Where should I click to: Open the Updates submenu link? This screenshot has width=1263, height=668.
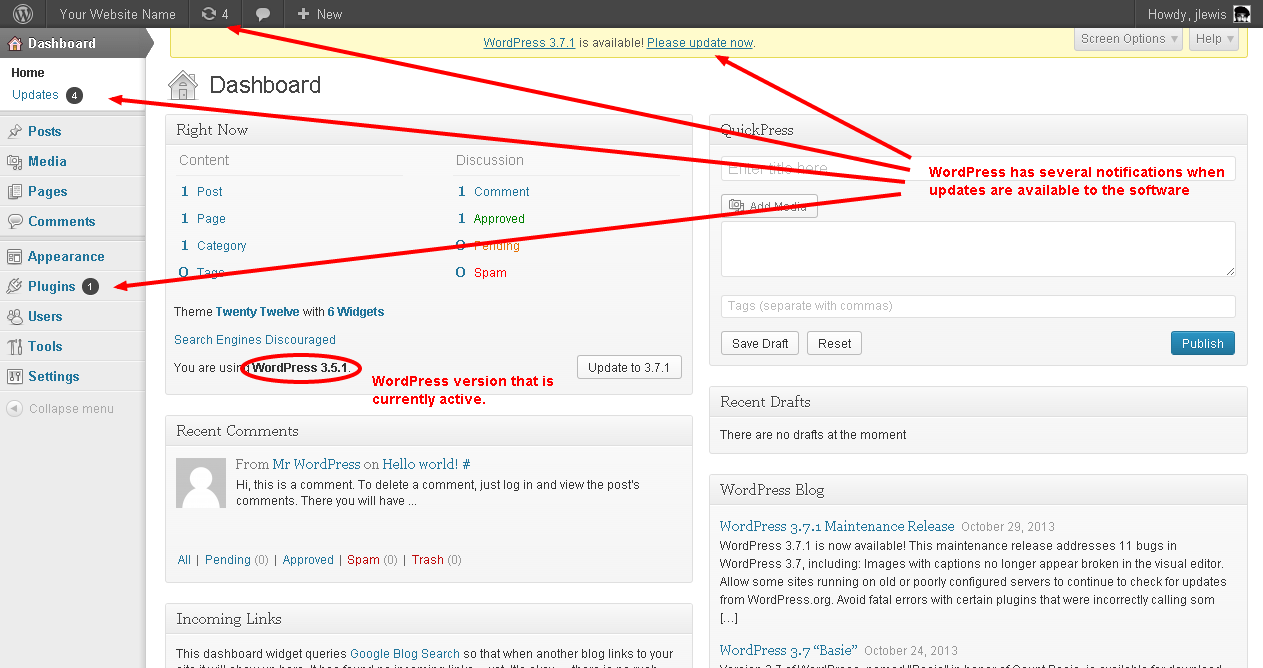pos(35,95)
